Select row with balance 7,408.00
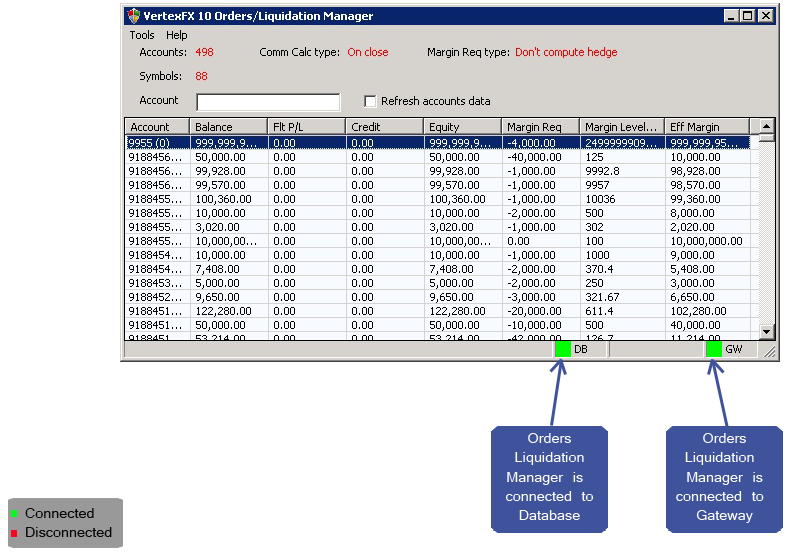This screenshot has height=552, width=788. pos(437,269)
